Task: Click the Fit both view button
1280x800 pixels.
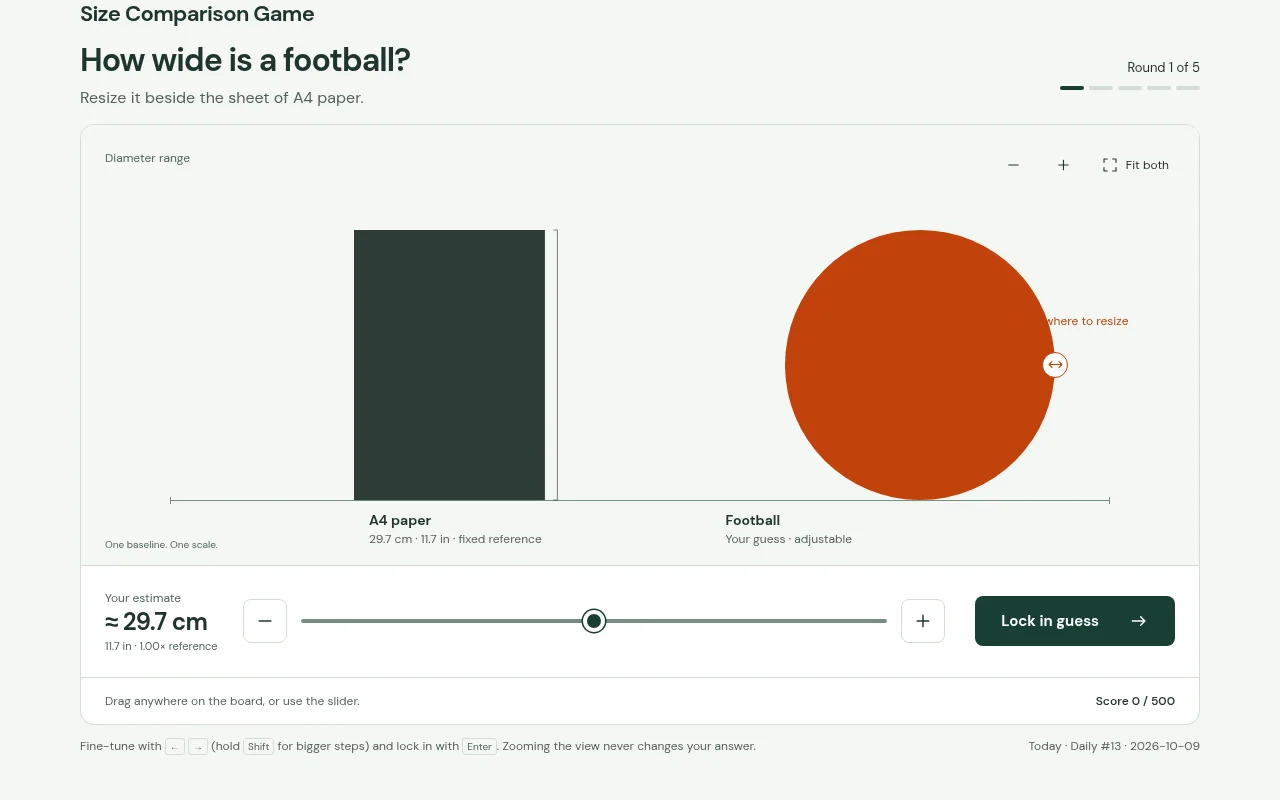Action: pyautogui.click(x=1135, y=165)
